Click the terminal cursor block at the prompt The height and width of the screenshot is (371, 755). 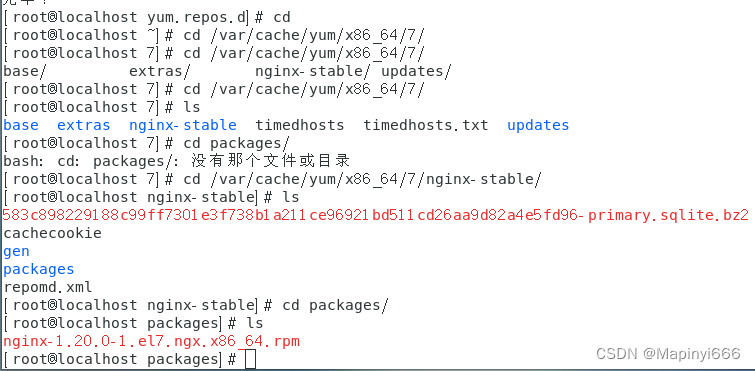pos(250,359)
